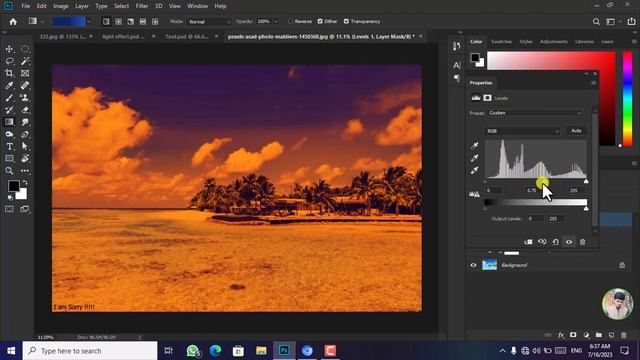Viewport: 640px width, 360px height.
Task: Open the Edit Toolbar three-dots menu
Action: [x=25, y=171]
